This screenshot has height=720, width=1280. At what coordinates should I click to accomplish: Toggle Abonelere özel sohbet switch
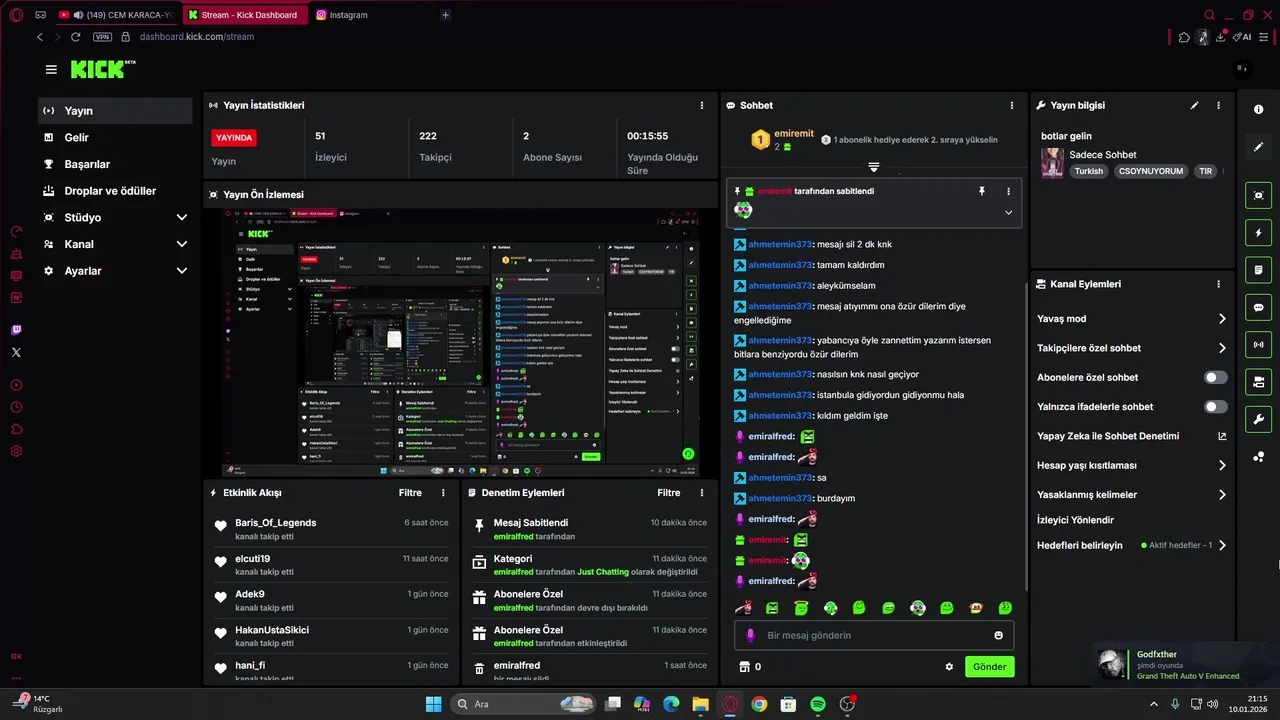tap(1215, 377)
